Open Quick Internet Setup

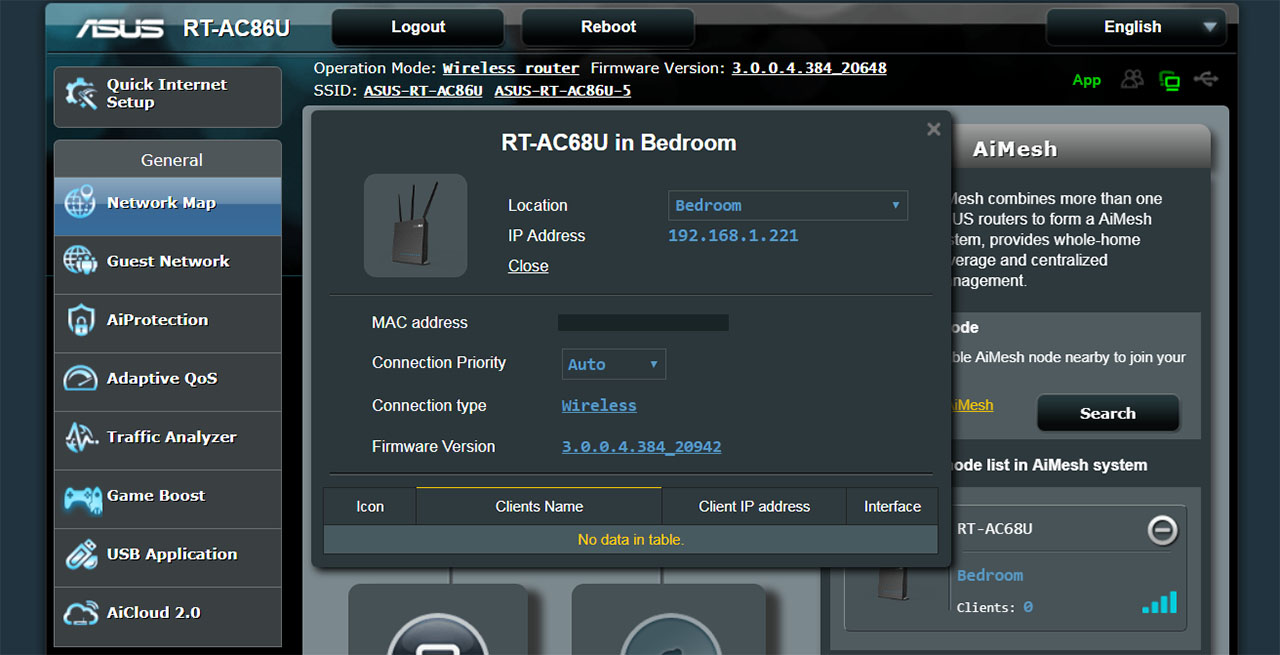click(x=168, y=97)
